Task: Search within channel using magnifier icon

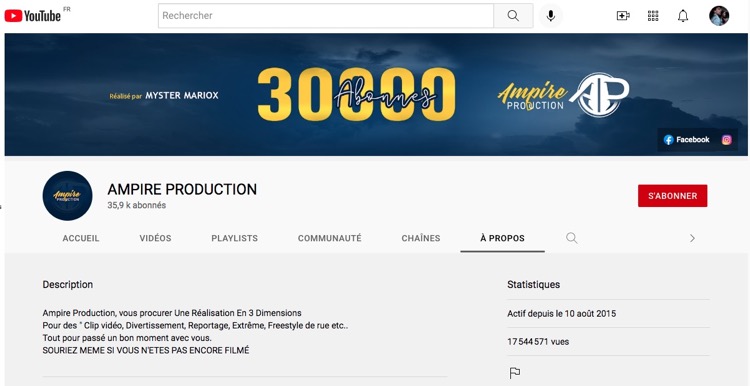Action: (572, 238)
